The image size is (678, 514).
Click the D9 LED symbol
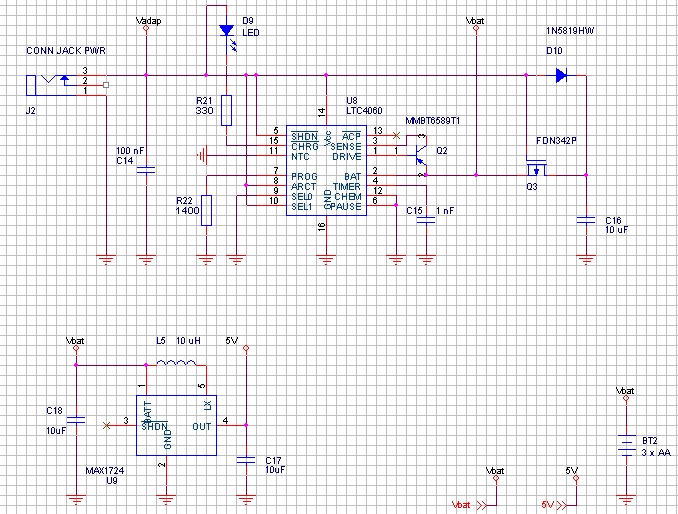pyautogui.click(x=228, y=29)
